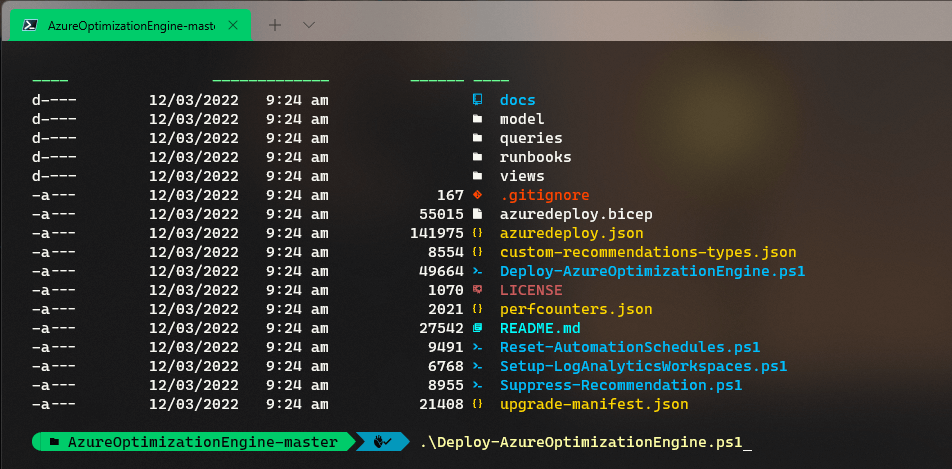Click the README.md file name
The height and width of the screenshot is (469, 952).
pos(540,328)
